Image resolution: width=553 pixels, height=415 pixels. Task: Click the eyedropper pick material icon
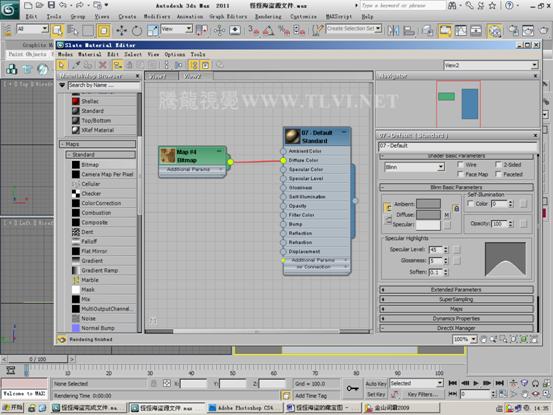click(x=75, y=65)
